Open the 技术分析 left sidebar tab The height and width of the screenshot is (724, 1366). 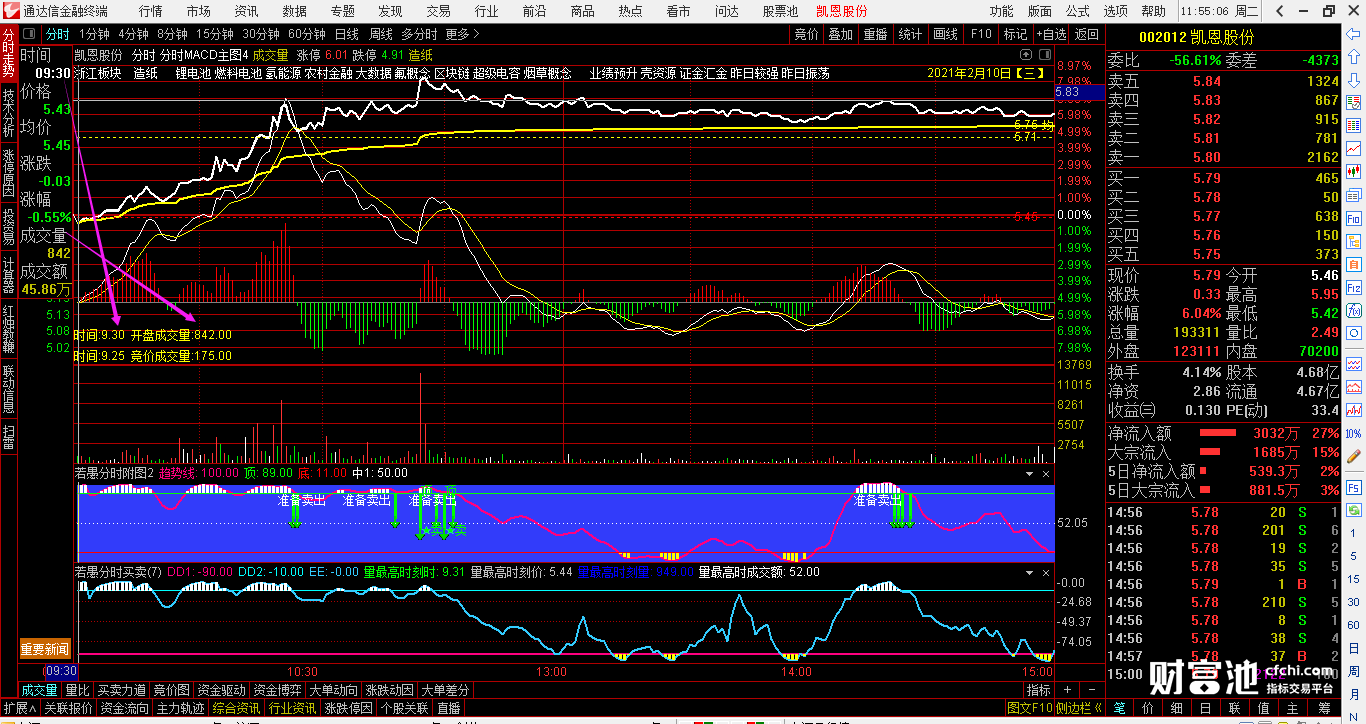pos(8,112)
